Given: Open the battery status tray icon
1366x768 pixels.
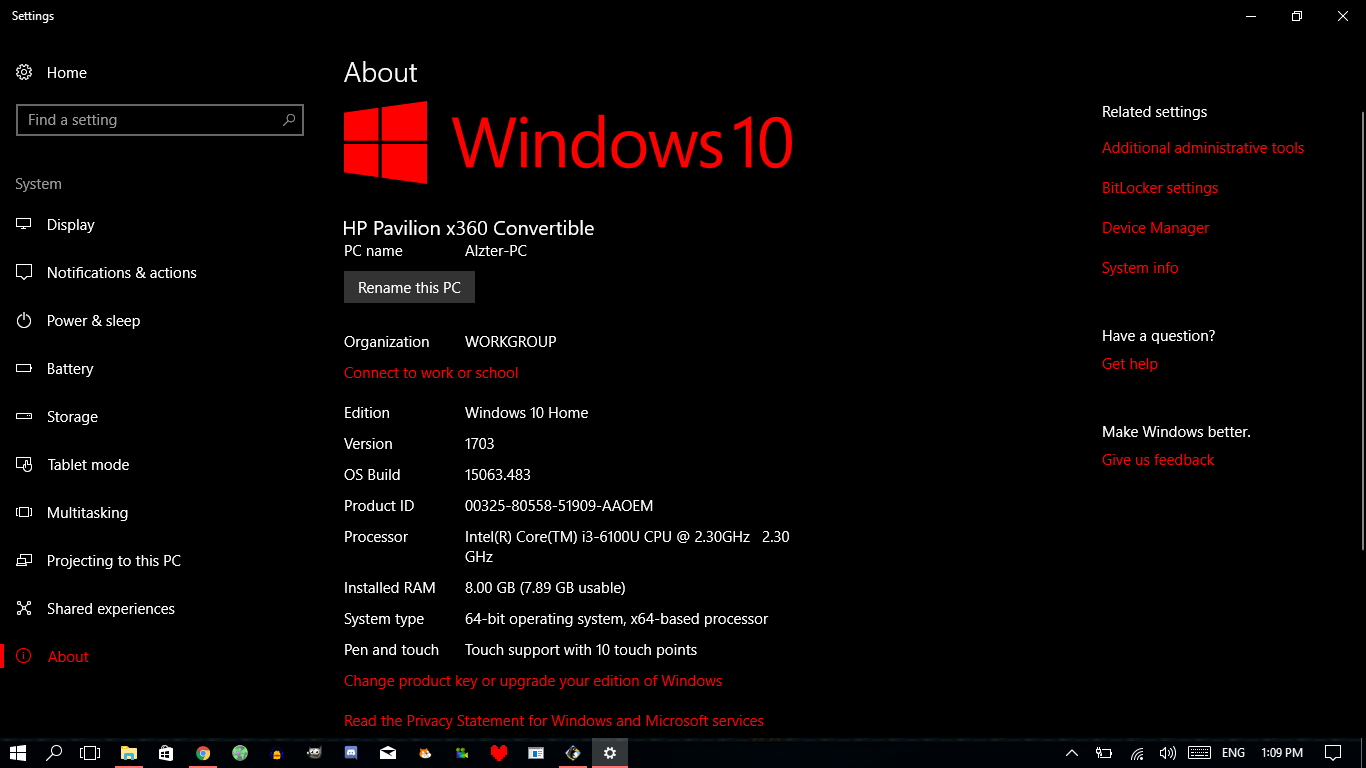Looking at the screenshot, I should pos(1104,753).
